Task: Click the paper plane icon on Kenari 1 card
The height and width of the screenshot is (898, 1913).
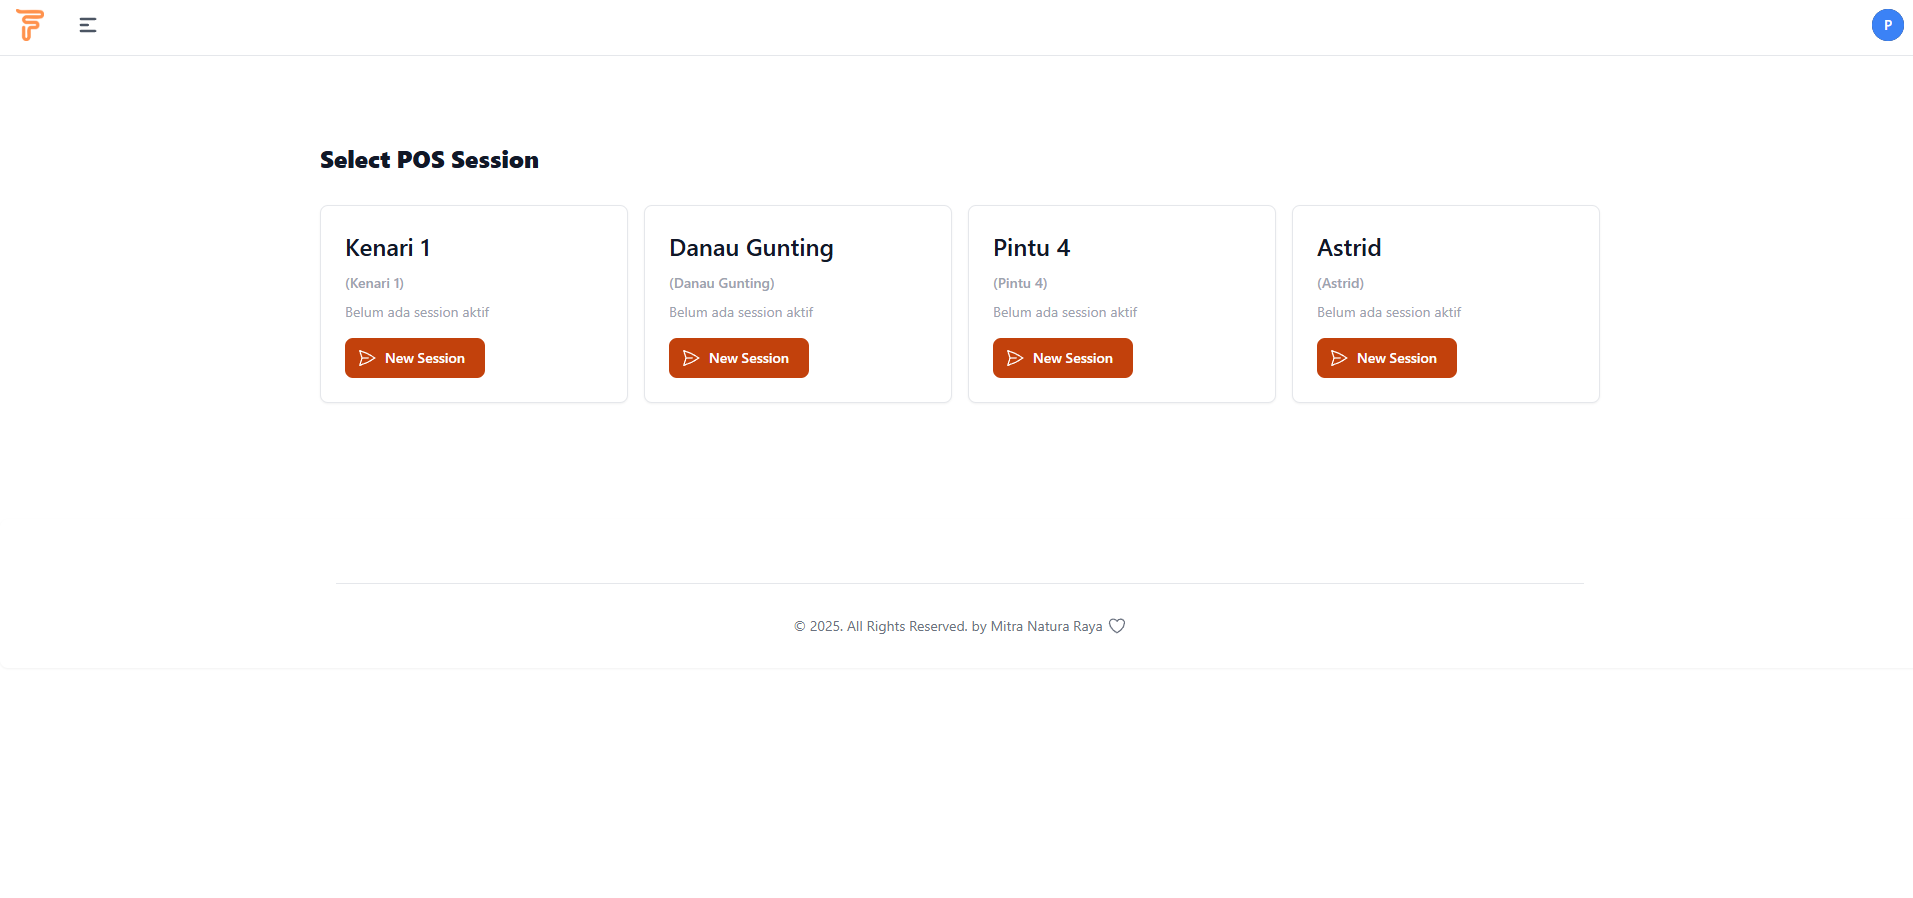Action: coord(367,358)
